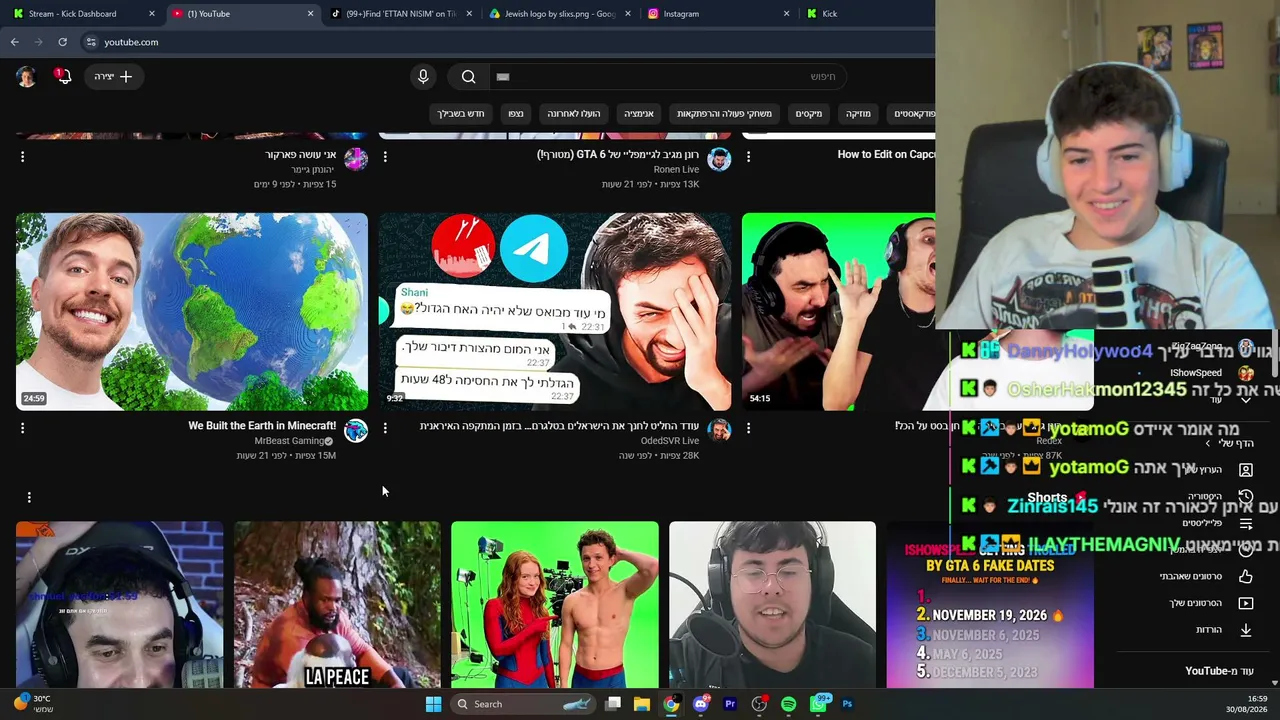This screenshot has width=1280, height=720.
Task: Open Your videos in sidebar
Action: tap(1212, 603)
